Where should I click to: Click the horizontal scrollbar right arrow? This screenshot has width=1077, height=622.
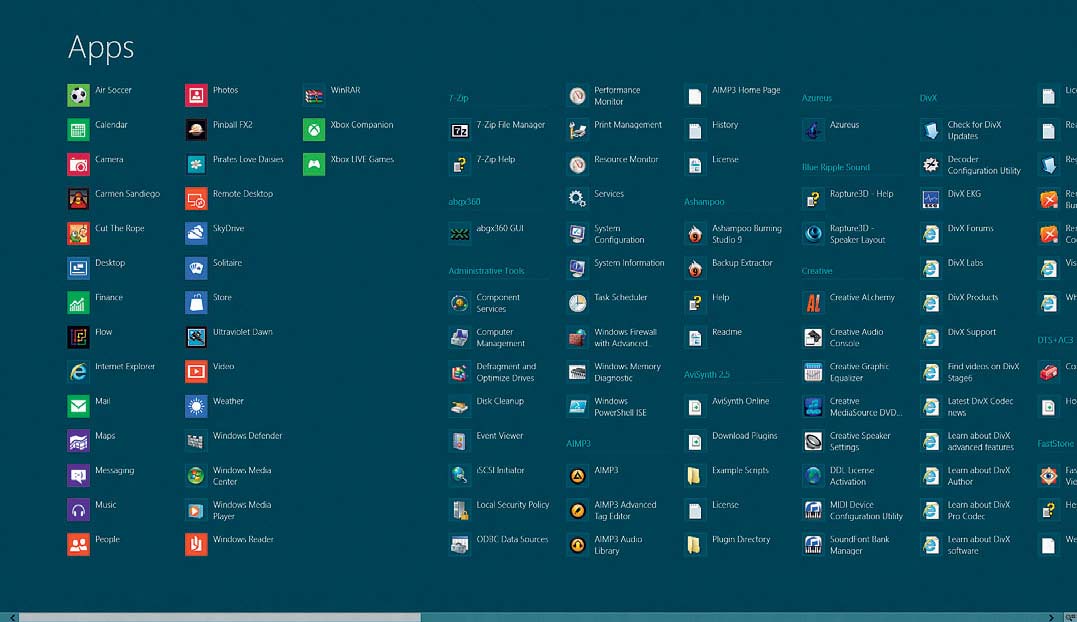tap(1052, 617)
